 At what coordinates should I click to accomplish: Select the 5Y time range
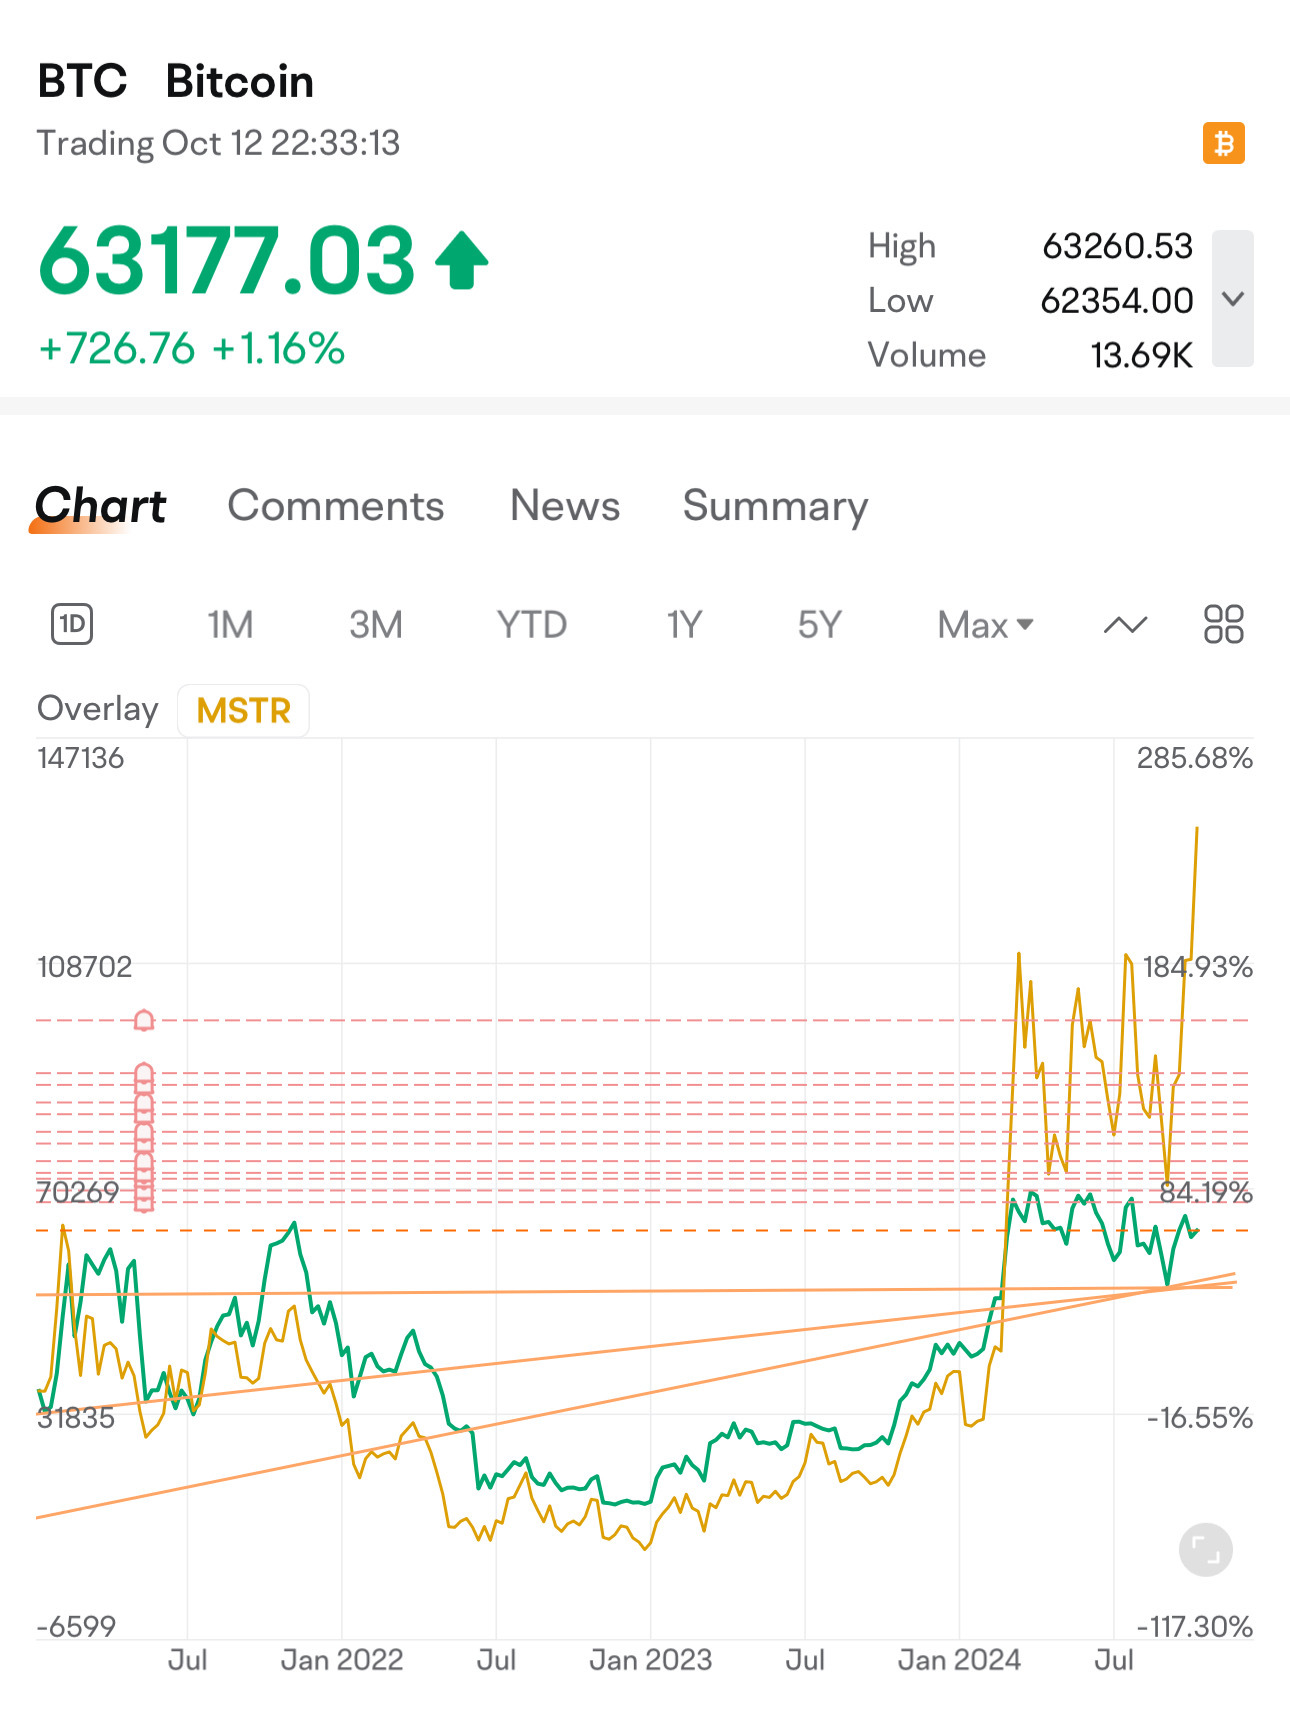(820, 625)
